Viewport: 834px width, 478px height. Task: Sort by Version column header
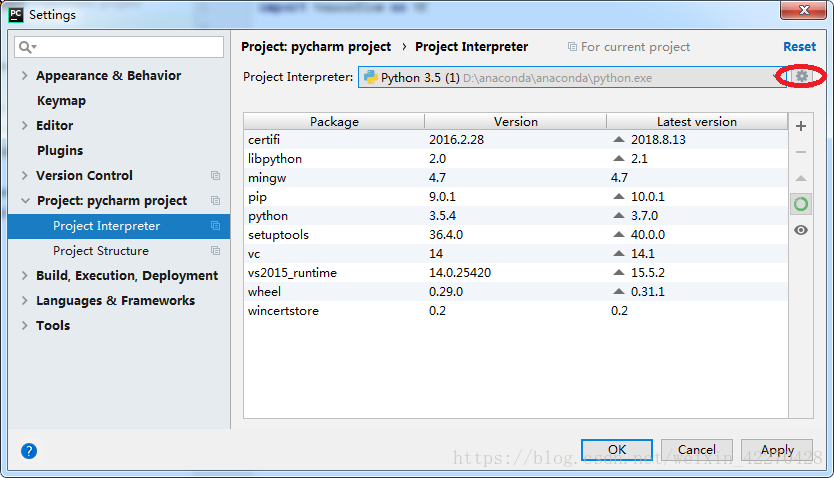pos(515,121)
